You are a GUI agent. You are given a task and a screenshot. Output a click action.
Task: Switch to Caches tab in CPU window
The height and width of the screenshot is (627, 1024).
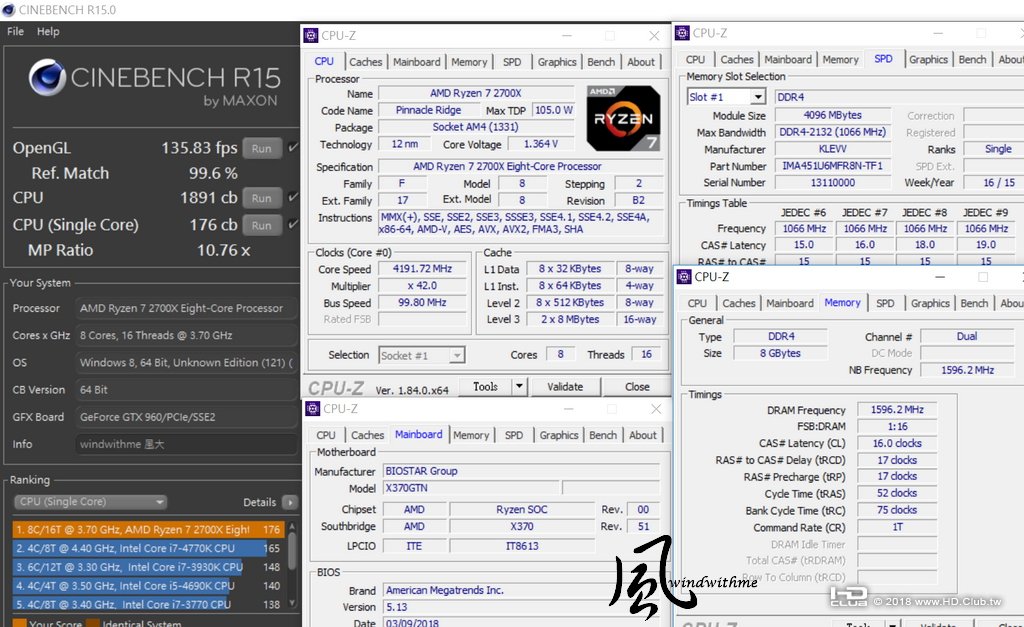(365, 61)
